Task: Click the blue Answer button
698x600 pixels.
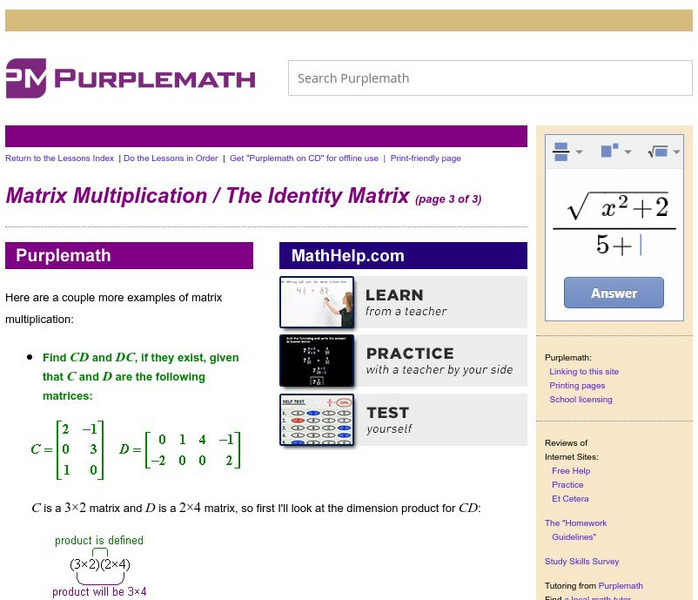Action: (614, 293)
